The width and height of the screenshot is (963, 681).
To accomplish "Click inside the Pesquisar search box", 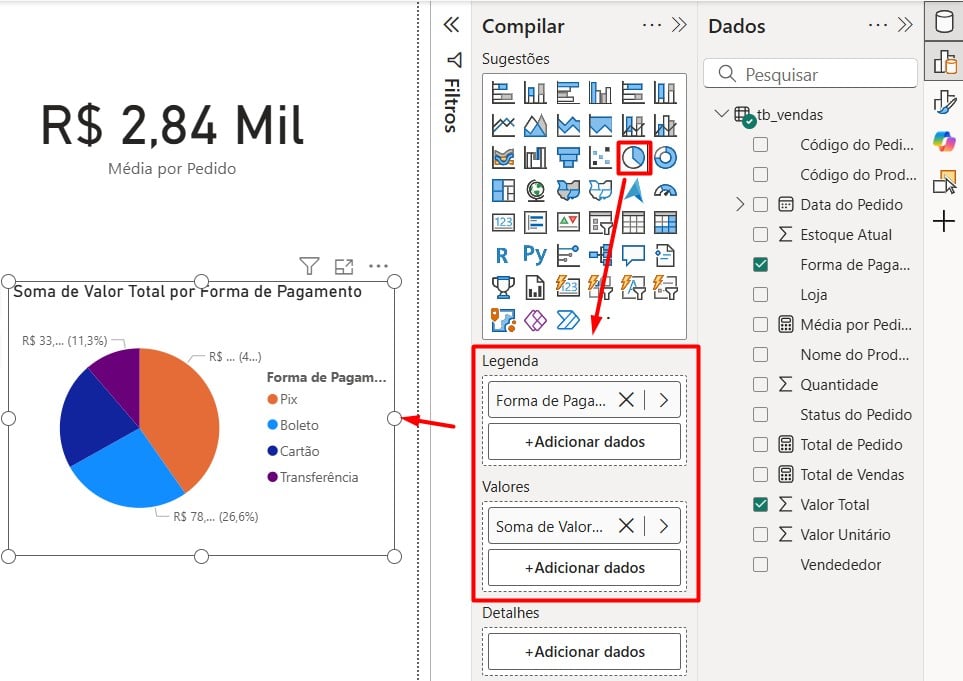I will (x=810, y=73).
